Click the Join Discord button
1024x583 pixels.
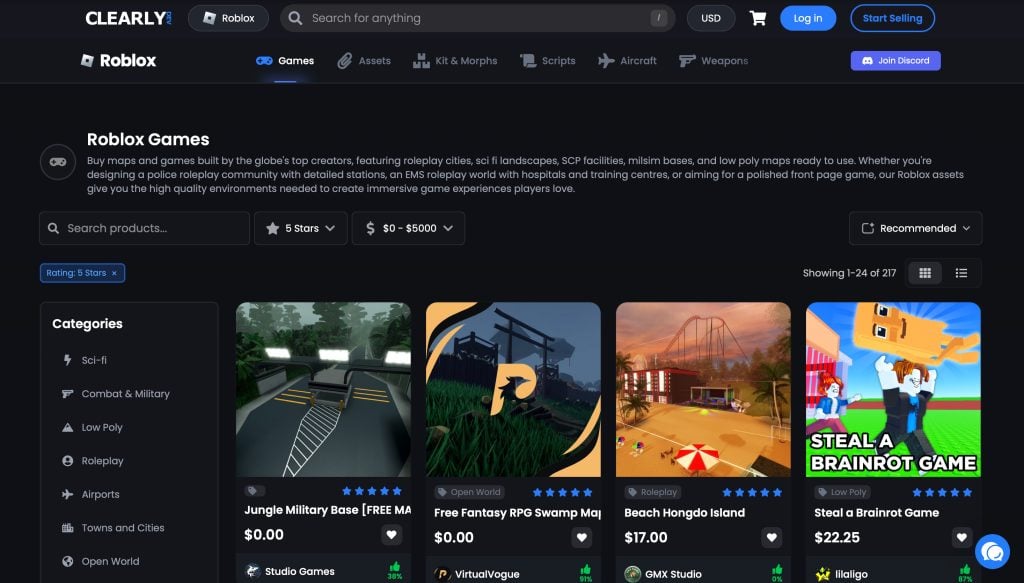tap(895, 61)
